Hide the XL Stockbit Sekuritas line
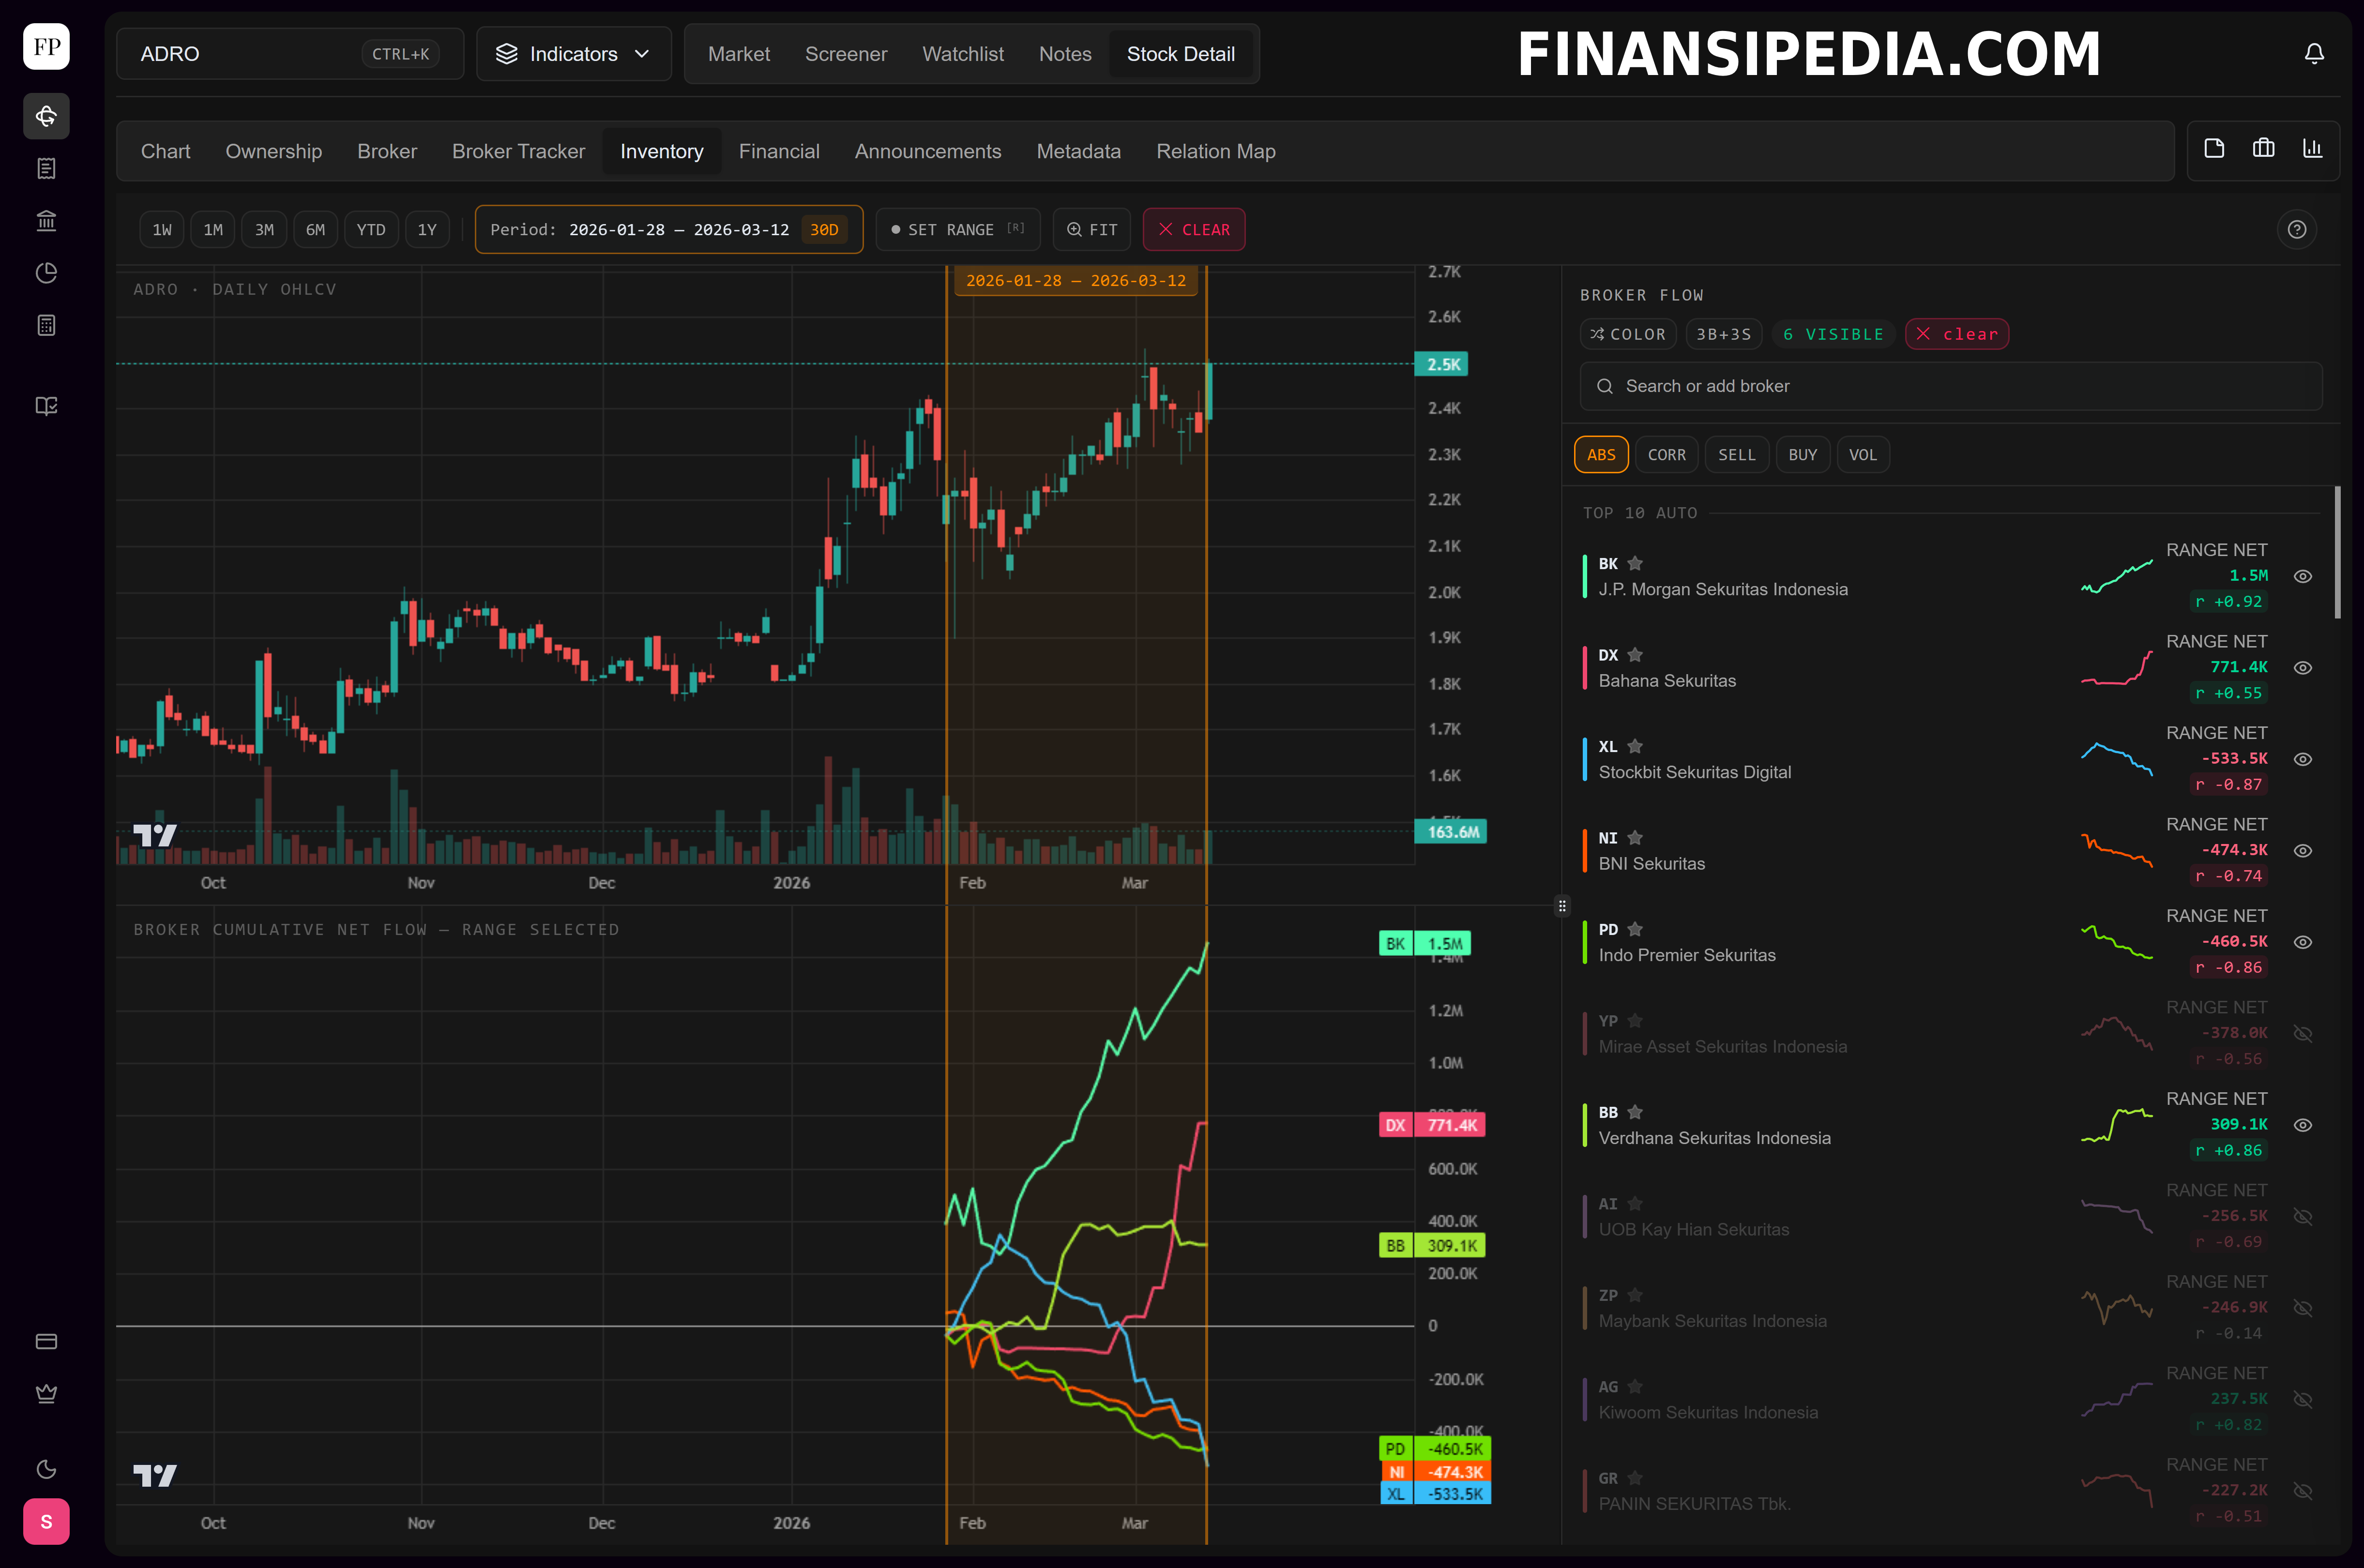Image resolution: width=2364 pixels, height=1568 pixels. [x=2302, y=760]
